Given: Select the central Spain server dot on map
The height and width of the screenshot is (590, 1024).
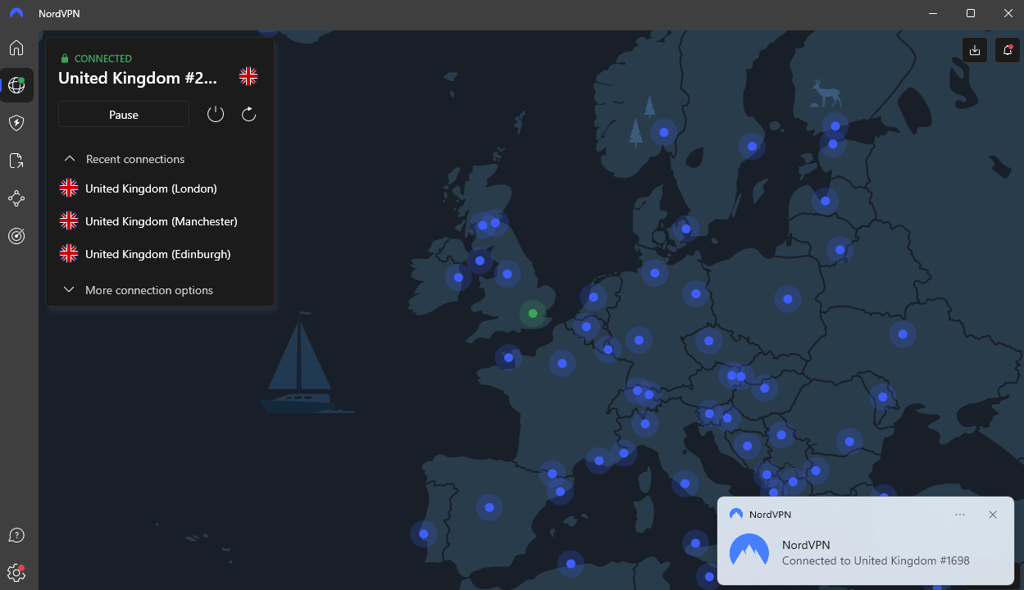Looking at the screenshot, I should [489, 507].
